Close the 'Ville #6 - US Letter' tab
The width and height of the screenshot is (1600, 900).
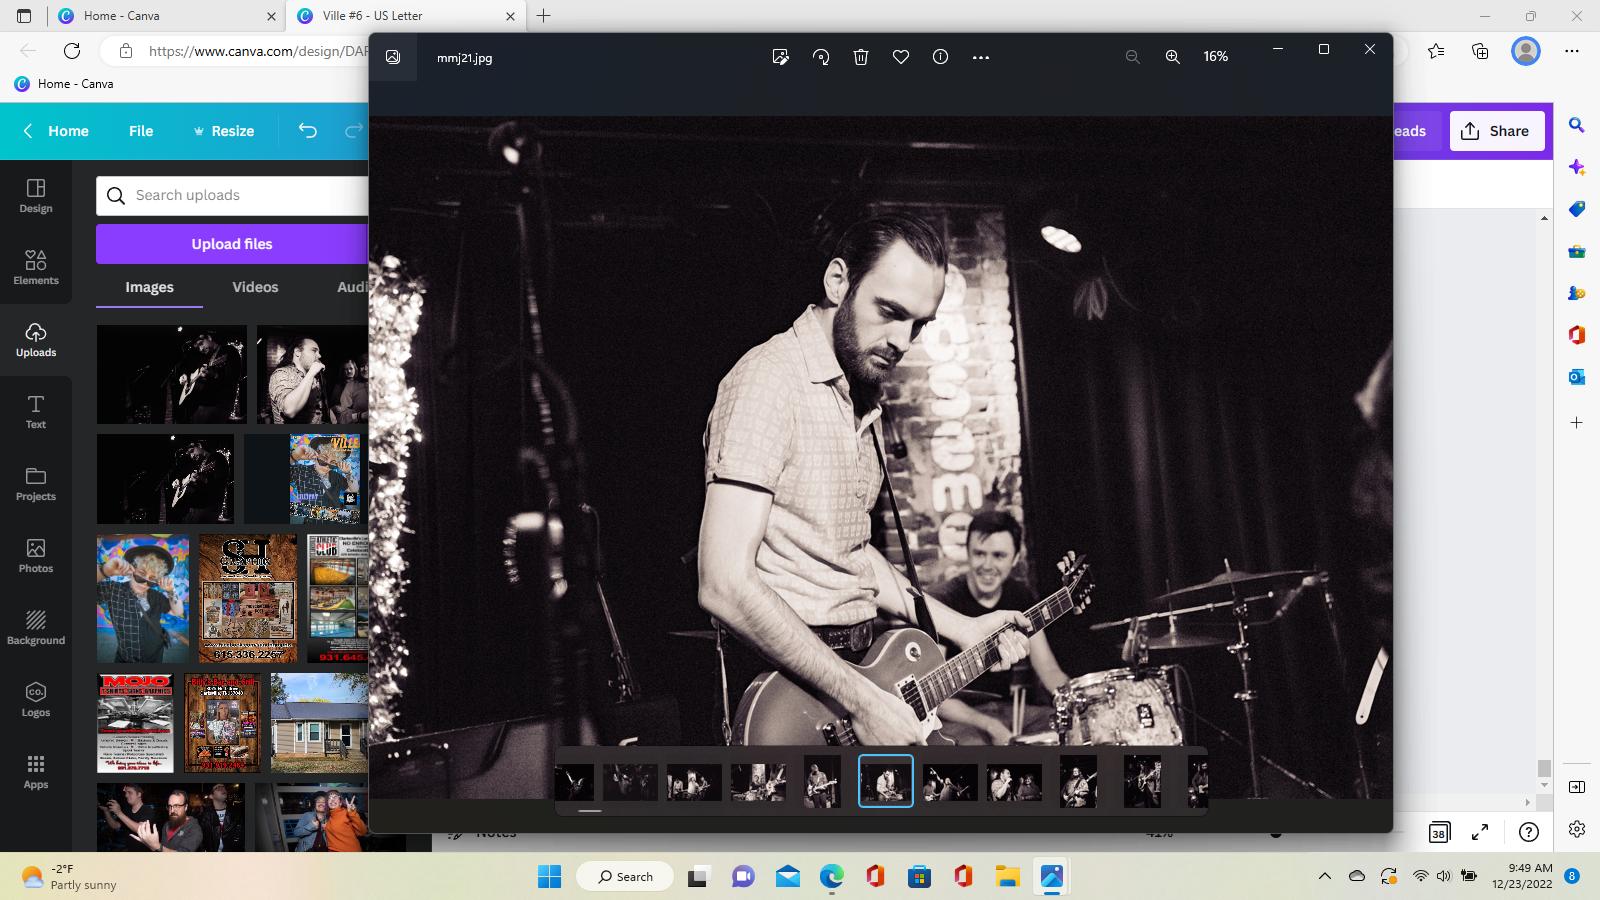510,16
